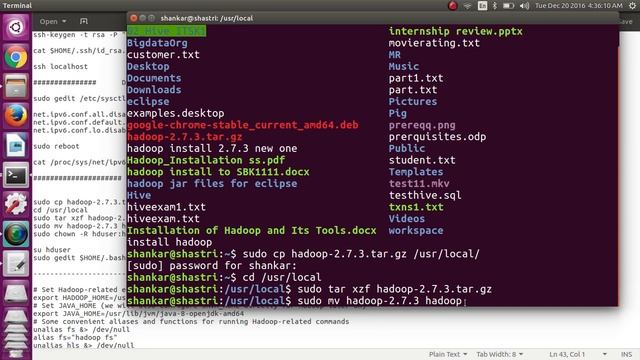Launch Google Chrome from the dock

16,57
